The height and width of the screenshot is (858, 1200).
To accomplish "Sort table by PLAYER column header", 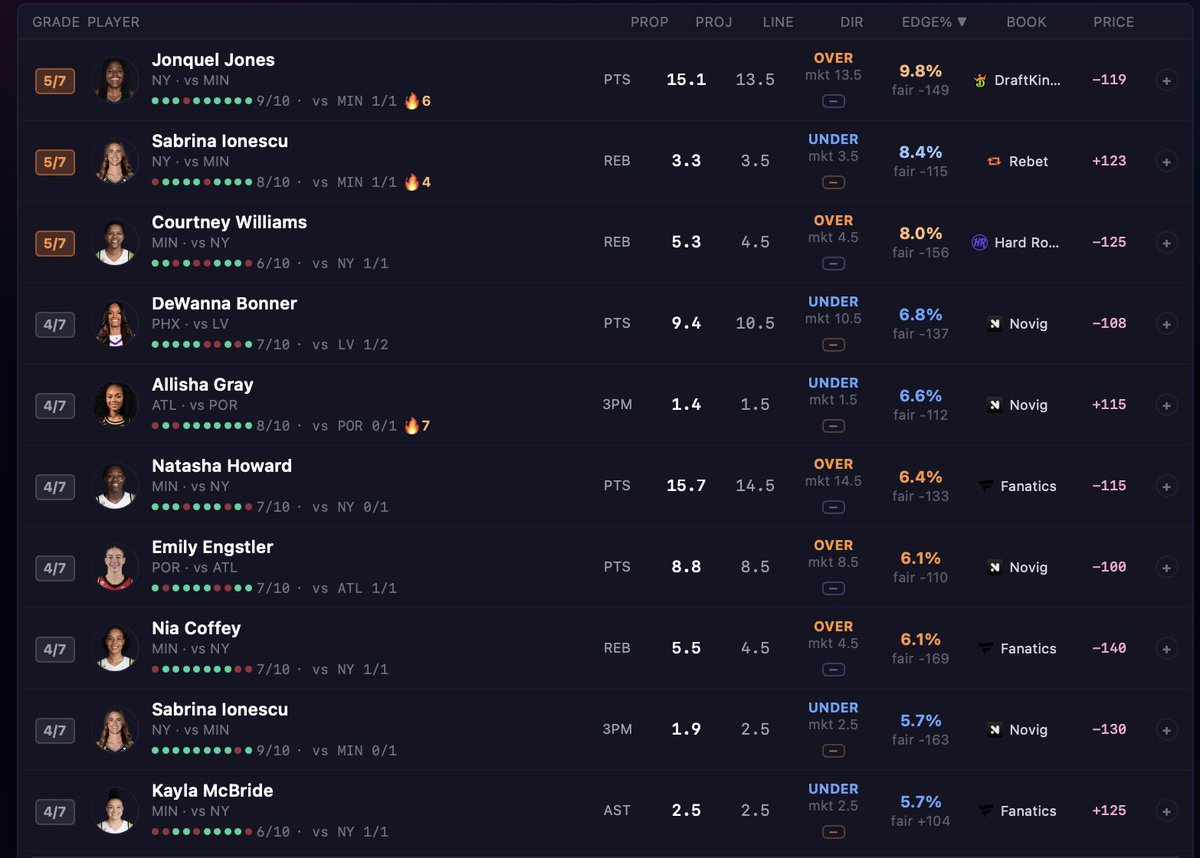I will [113, 22].
